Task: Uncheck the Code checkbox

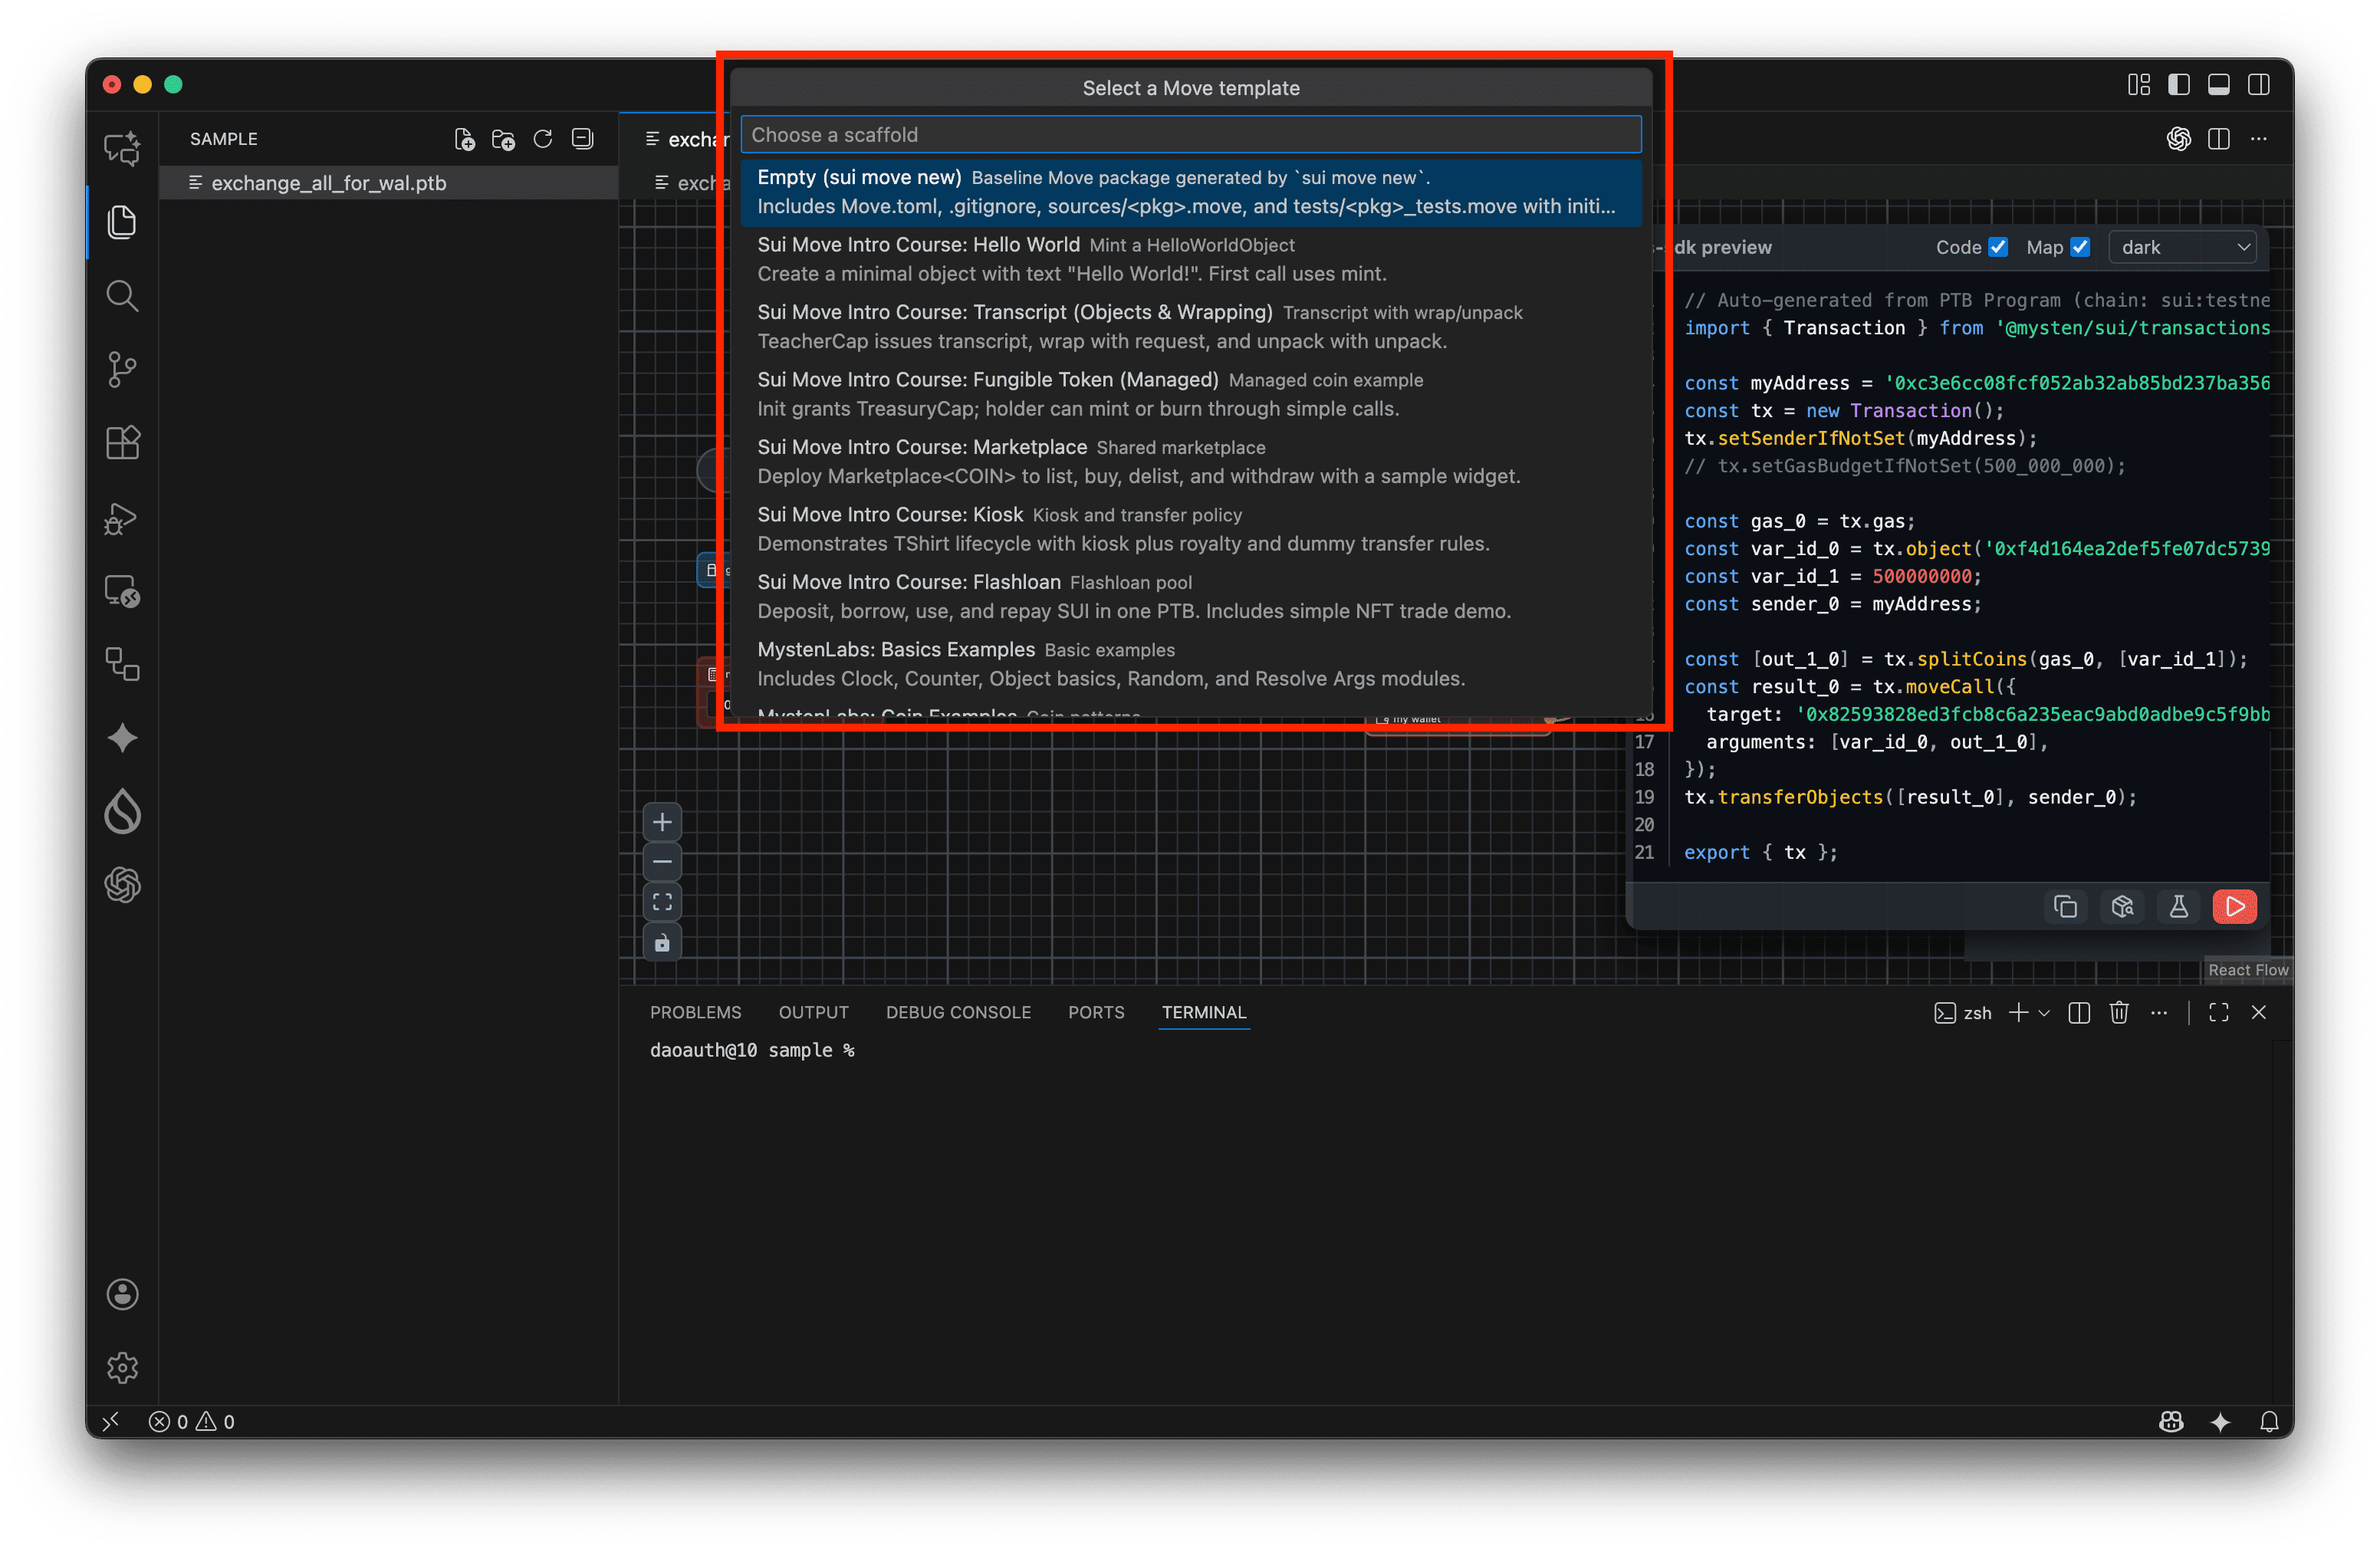Action: pos(1998,247)
